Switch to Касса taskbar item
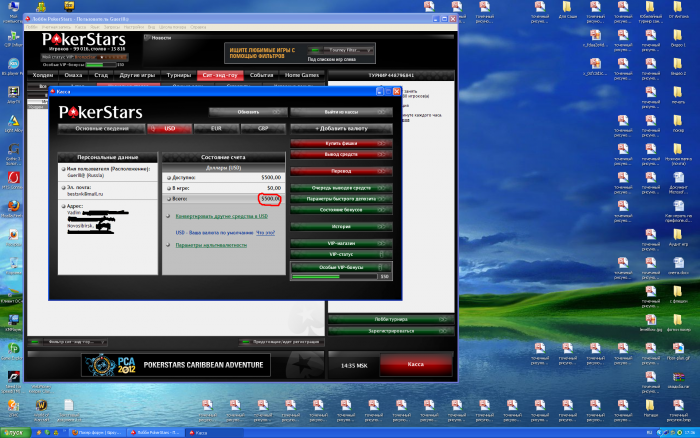Image resolution: width=700 pixels, height=438 pixels. (x=213, y=433)
